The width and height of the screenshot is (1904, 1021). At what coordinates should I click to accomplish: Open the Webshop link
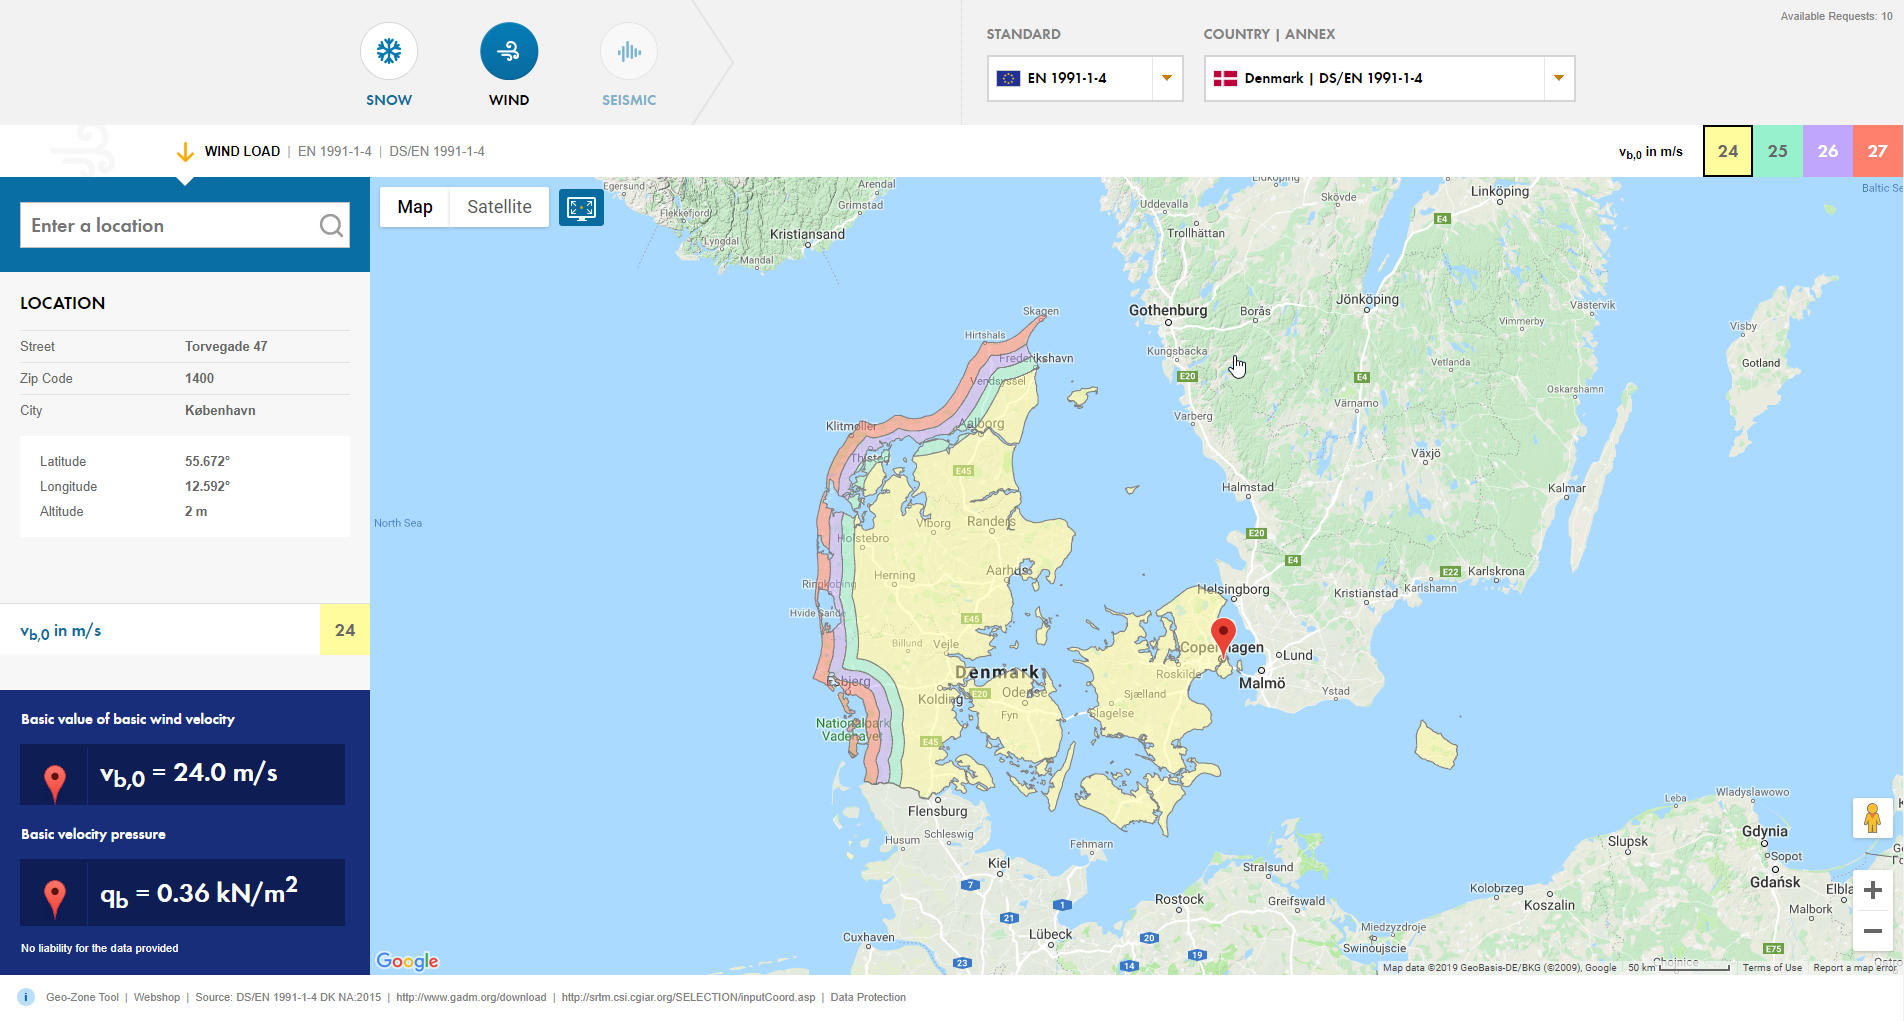[x=157, y=997]
